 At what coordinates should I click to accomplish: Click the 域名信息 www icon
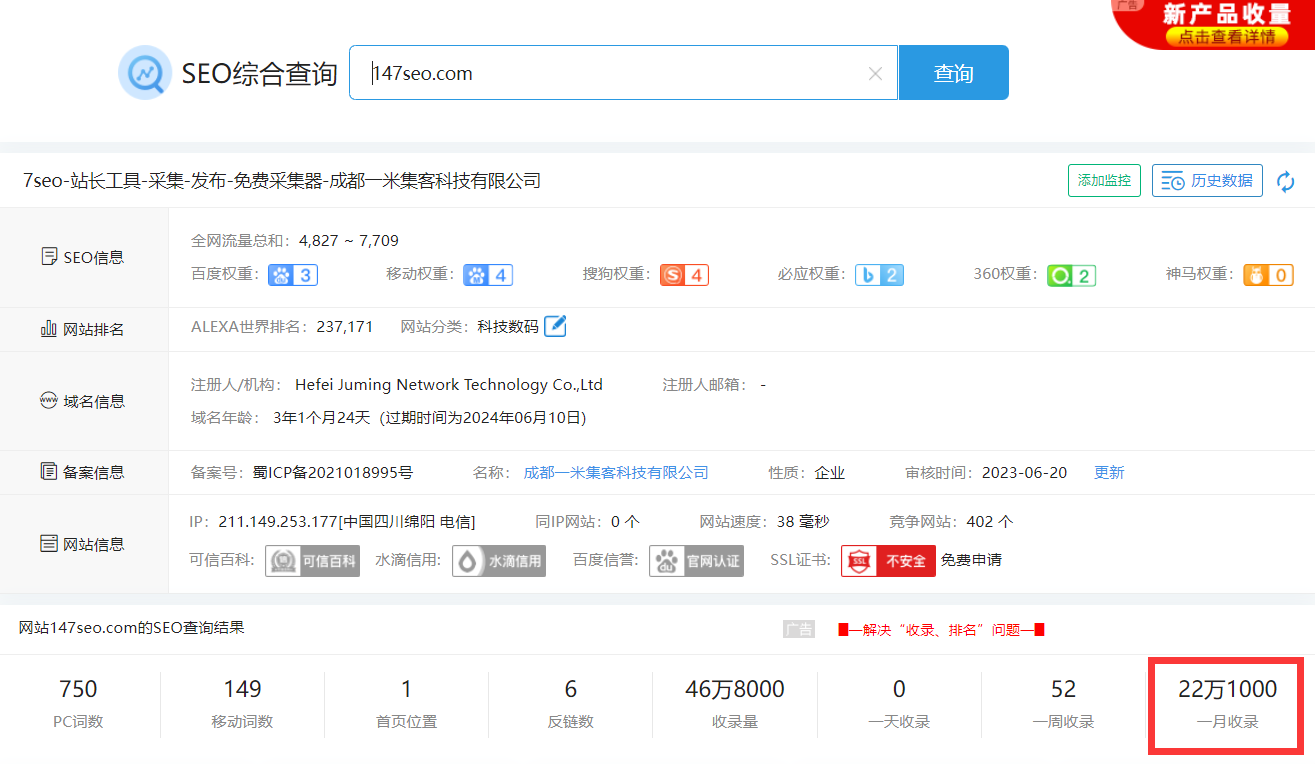tap(48, 401)
